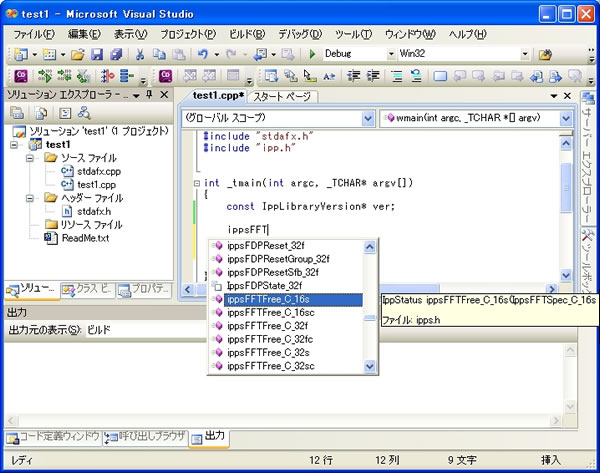Click the Properties icon in Solution Explorer
Image resolution: width=600 pixels, height=473 pixels.
[x=17, y=113]
